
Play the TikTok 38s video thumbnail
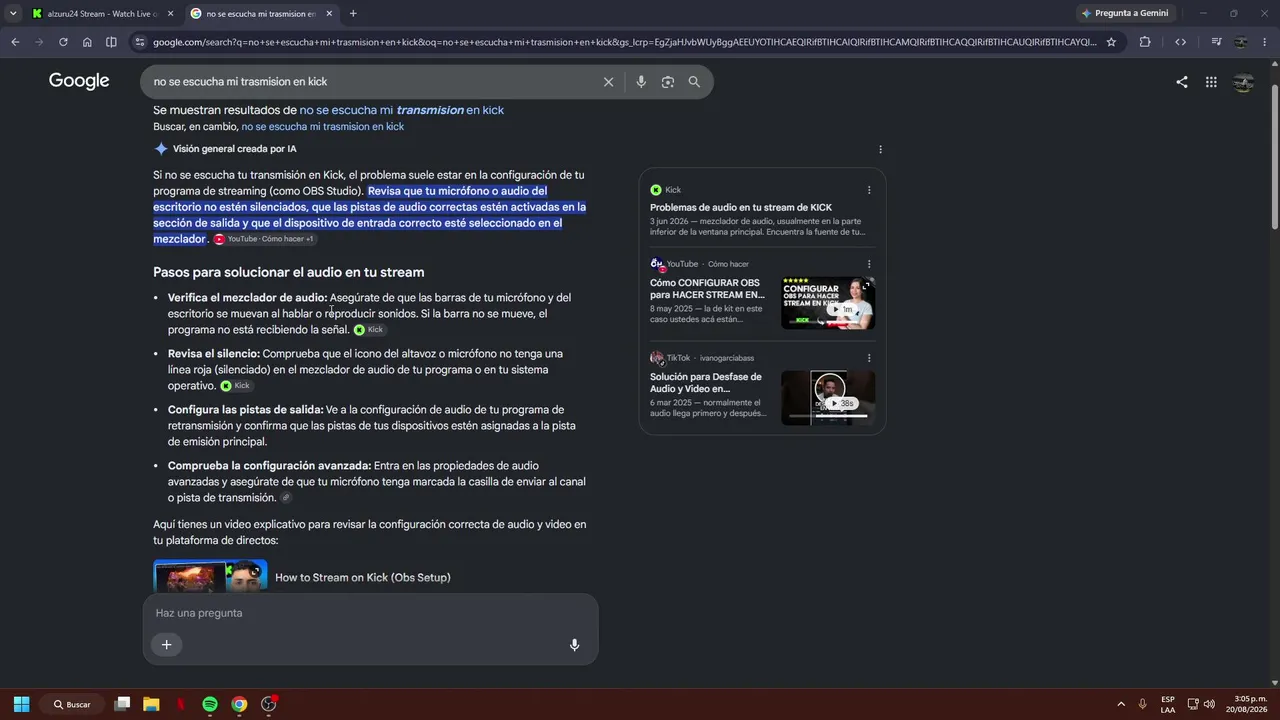(828, 397)
